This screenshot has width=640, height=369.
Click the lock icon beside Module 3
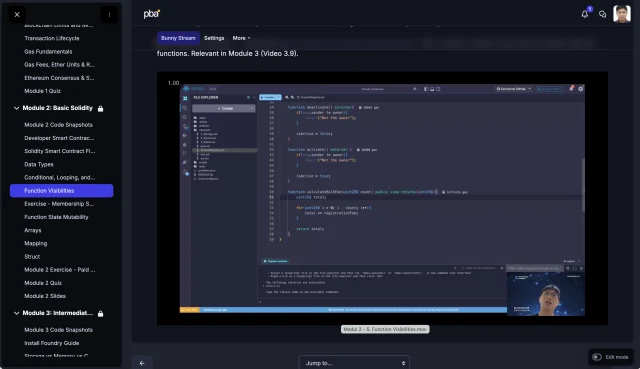pyautogui.click(x=100, y=313)
